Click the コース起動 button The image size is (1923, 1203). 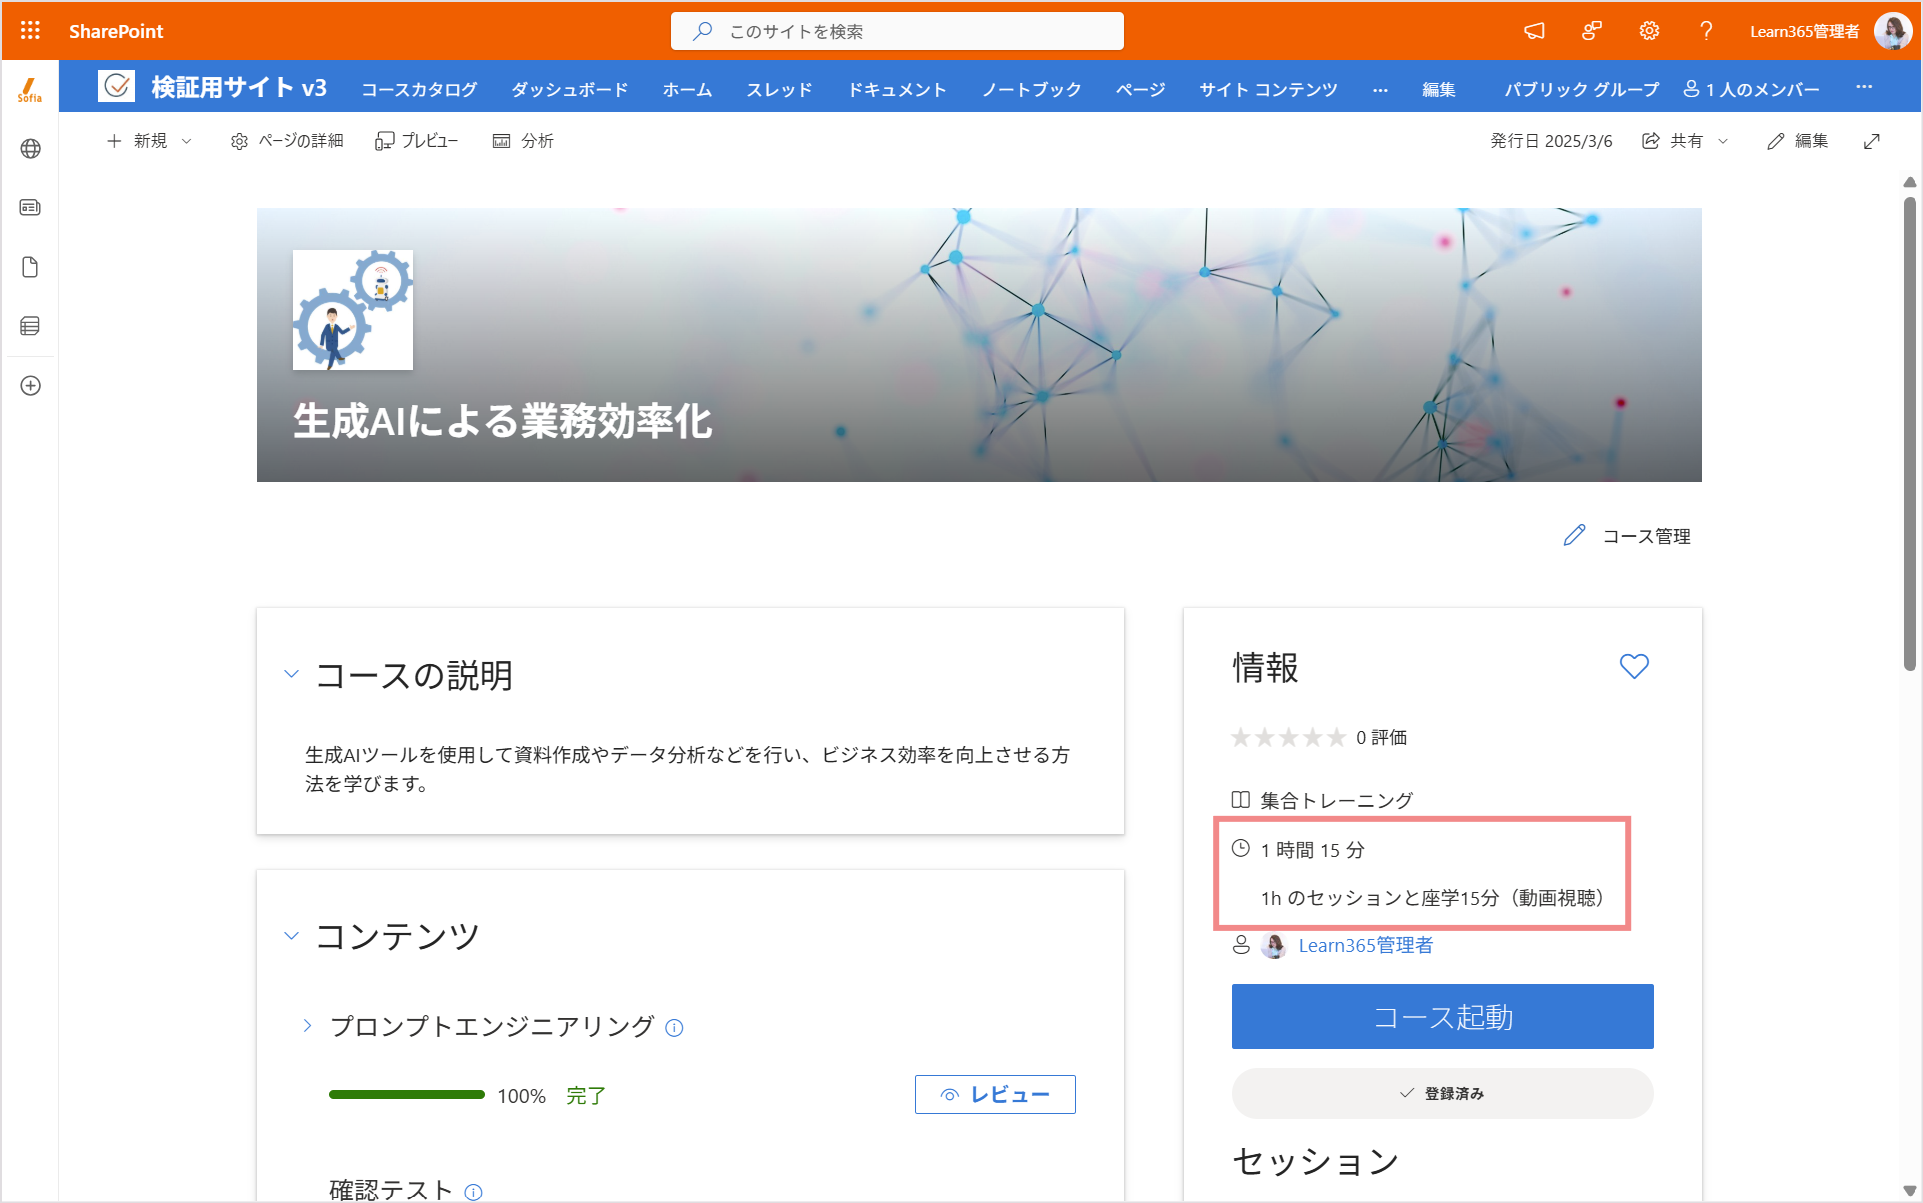1442,1016
